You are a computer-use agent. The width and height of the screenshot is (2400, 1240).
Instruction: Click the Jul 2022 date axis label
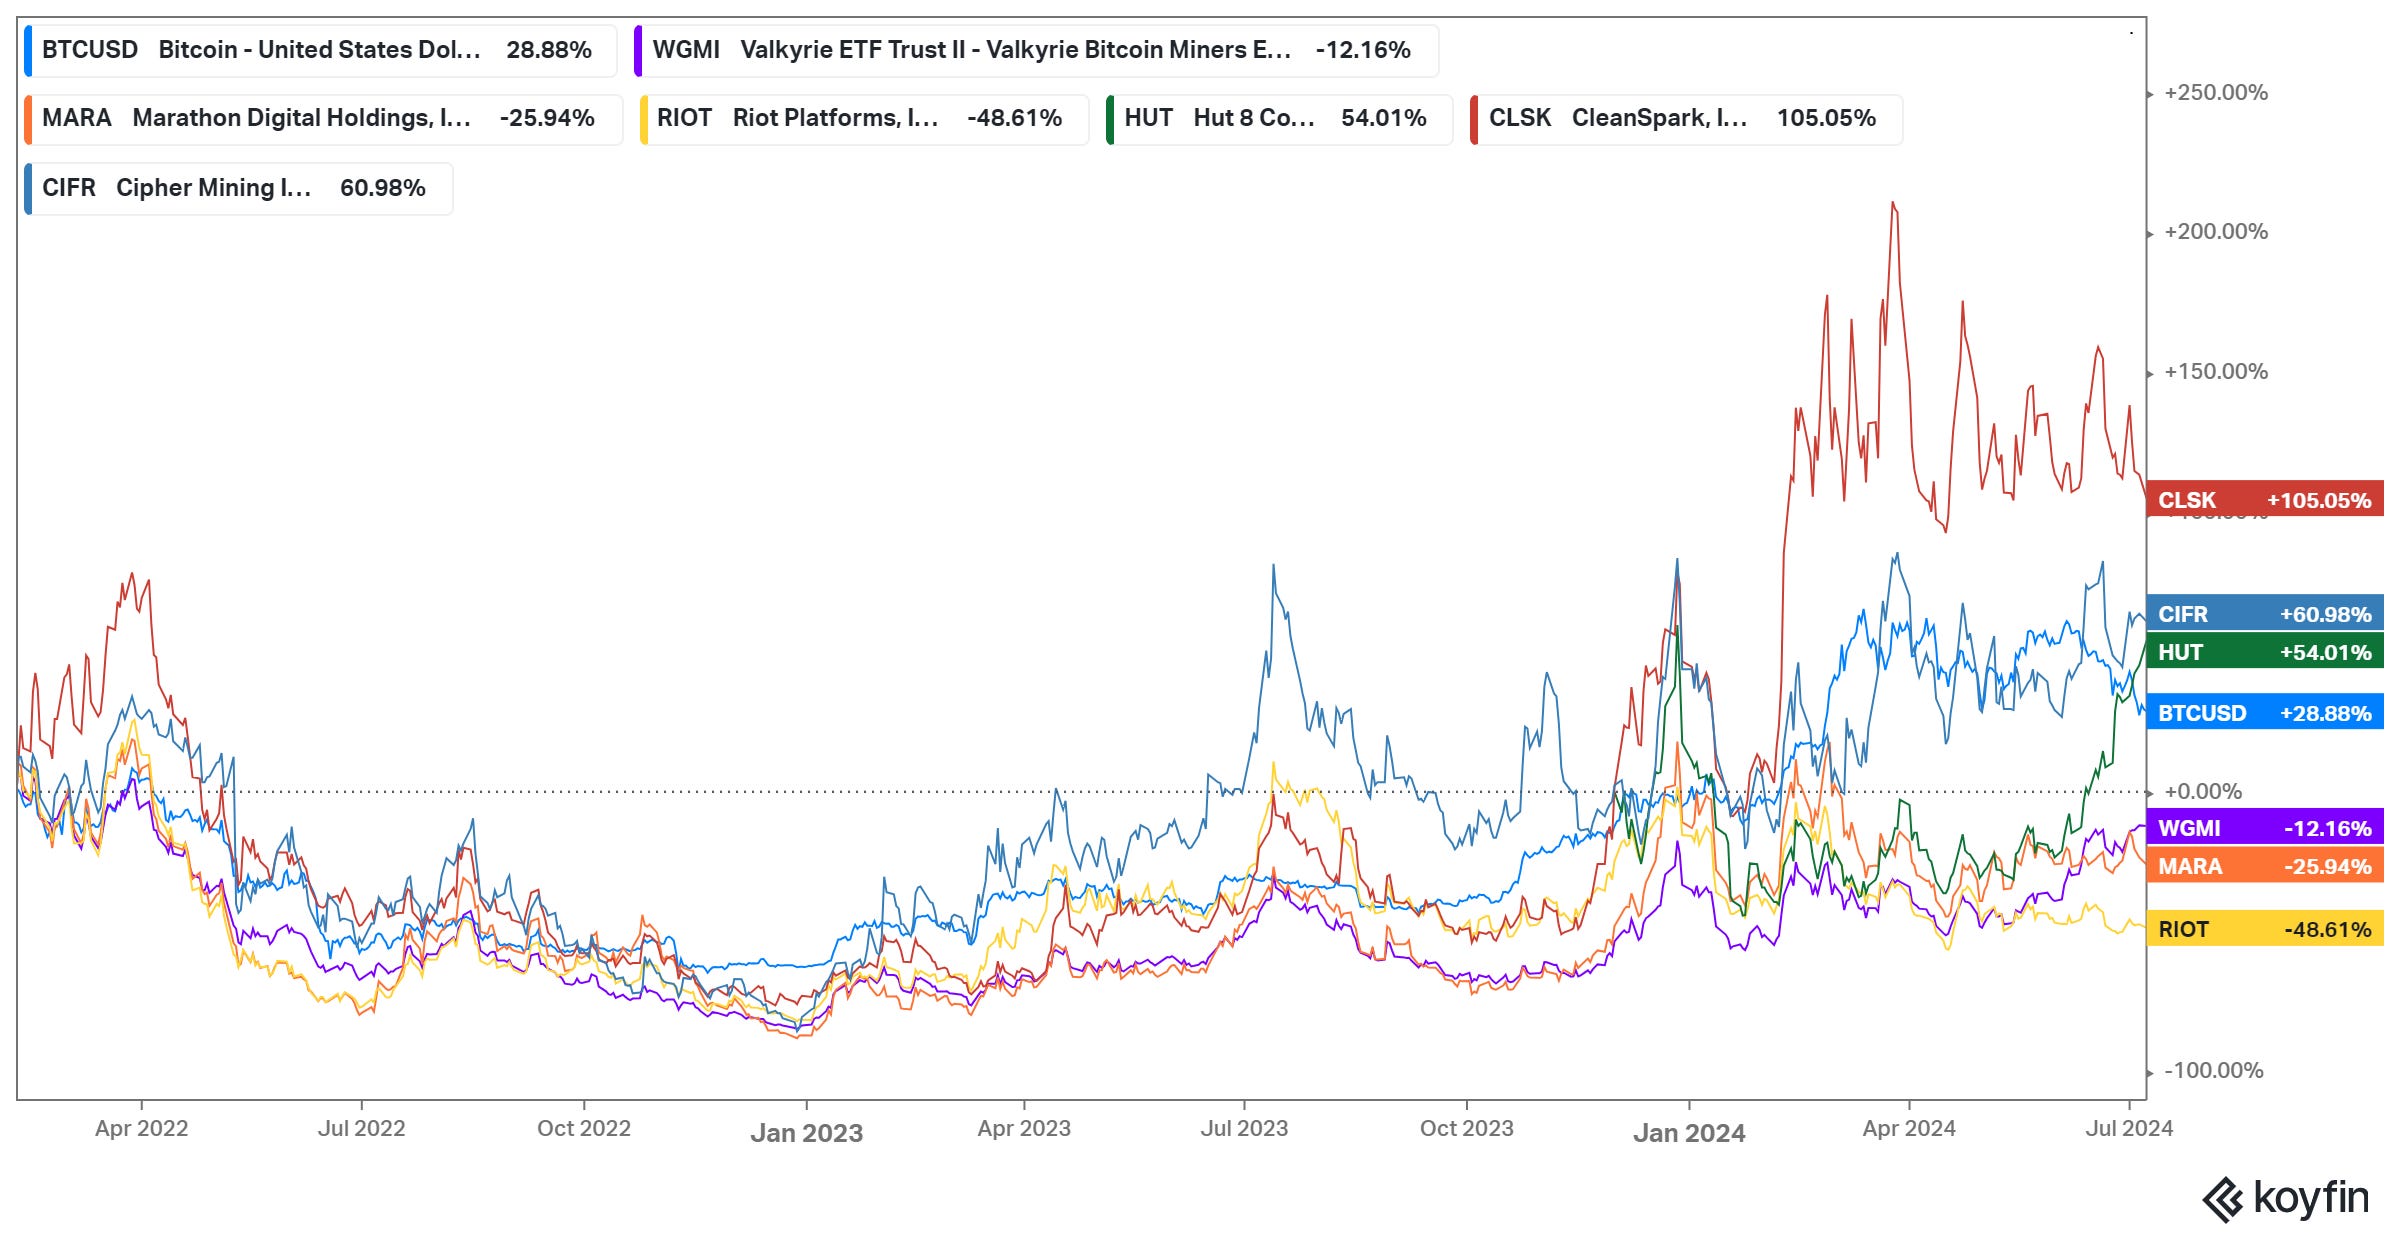361,1128
